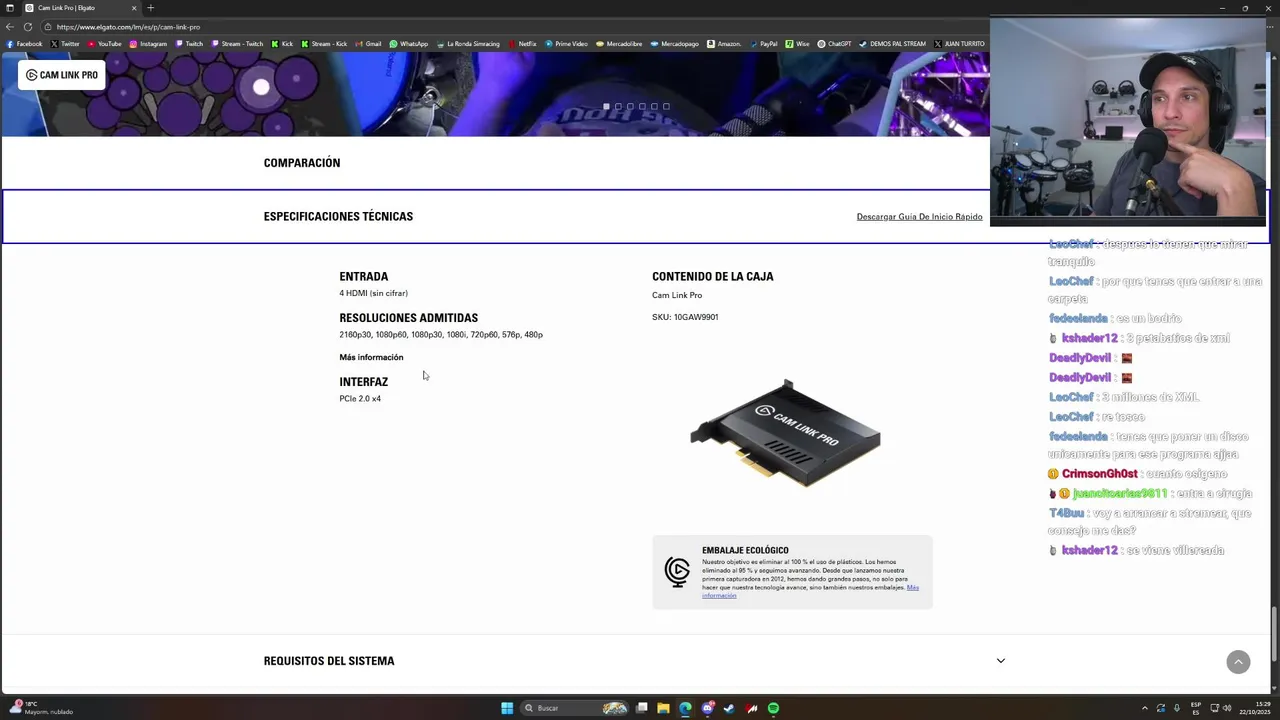This screenshot has height=720, width=1280.
Task: Open the JUAN TURRITO bookmark
Action: [x=959, y=44]
